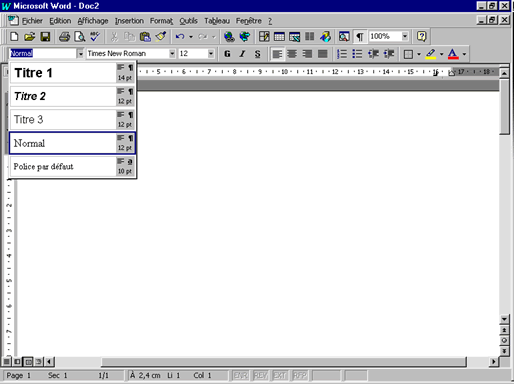The height and width of the screenshot is (385, 515).
Task: Open the Edition menu
Action: (60, 21)
